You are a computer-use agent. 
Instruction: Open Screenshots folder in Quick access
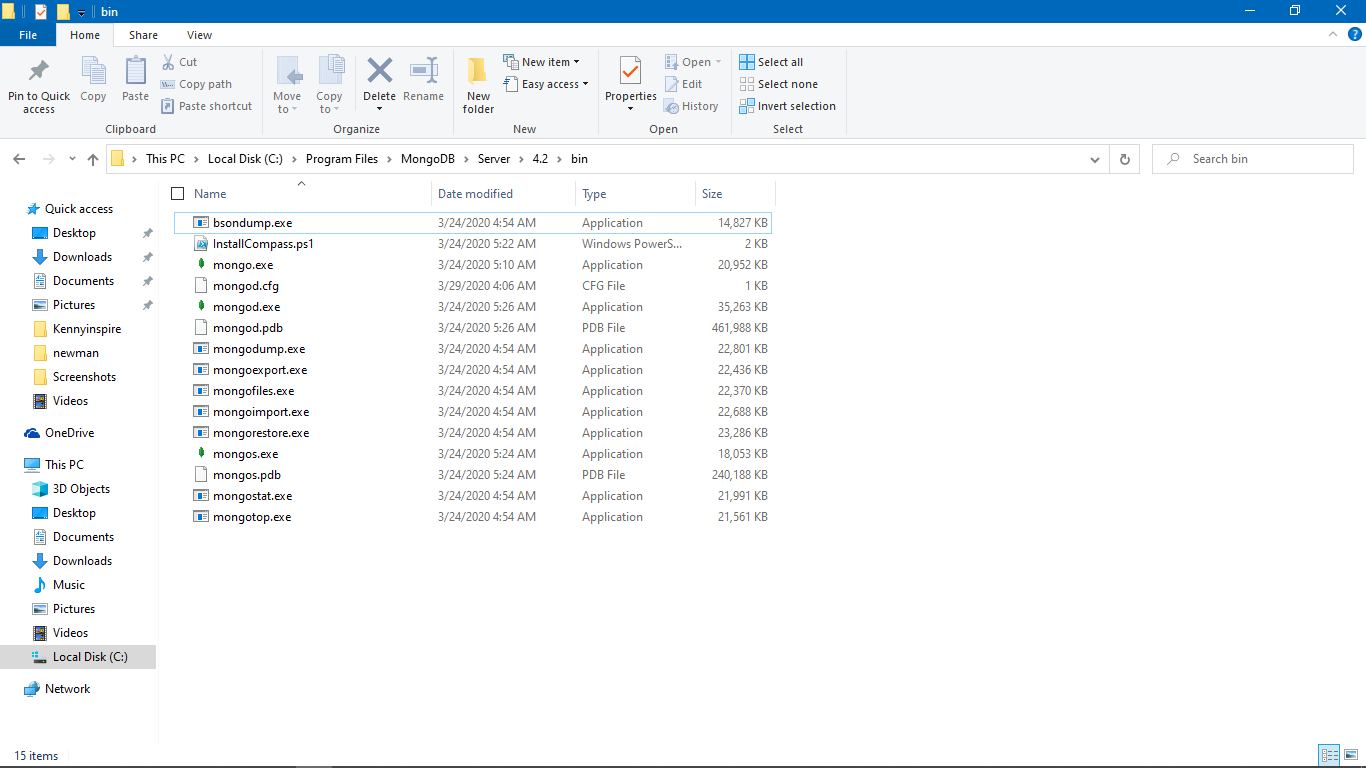point(84,377)
